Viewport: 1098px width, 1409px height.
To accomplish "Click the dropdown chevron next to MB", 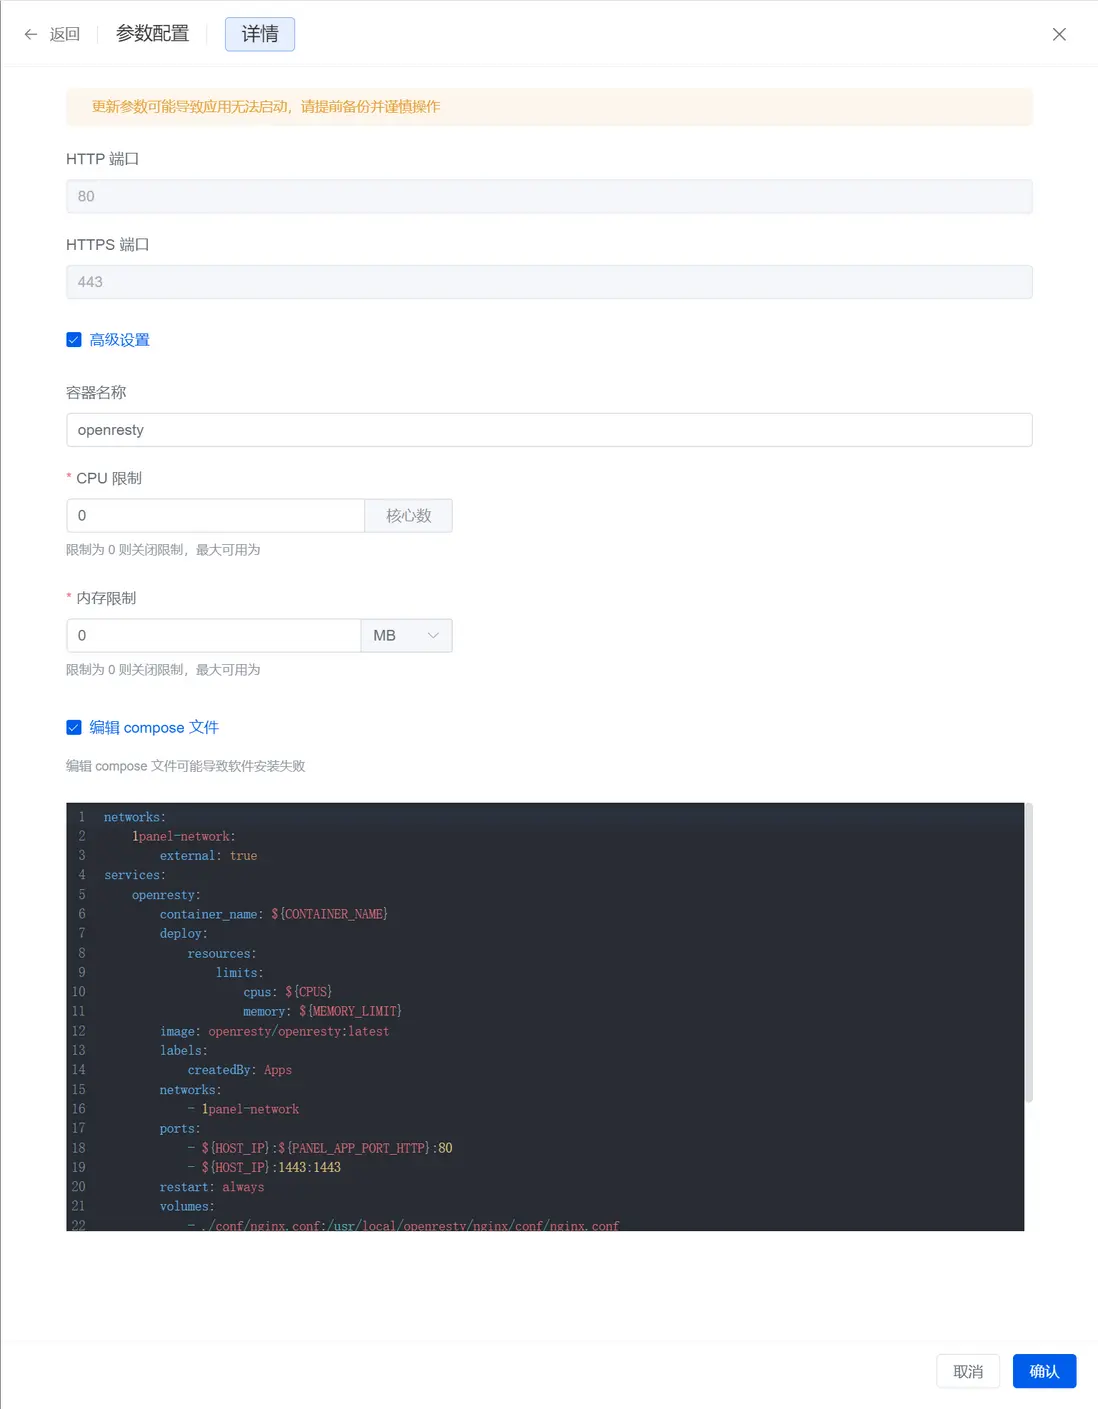I will [433, 636].
